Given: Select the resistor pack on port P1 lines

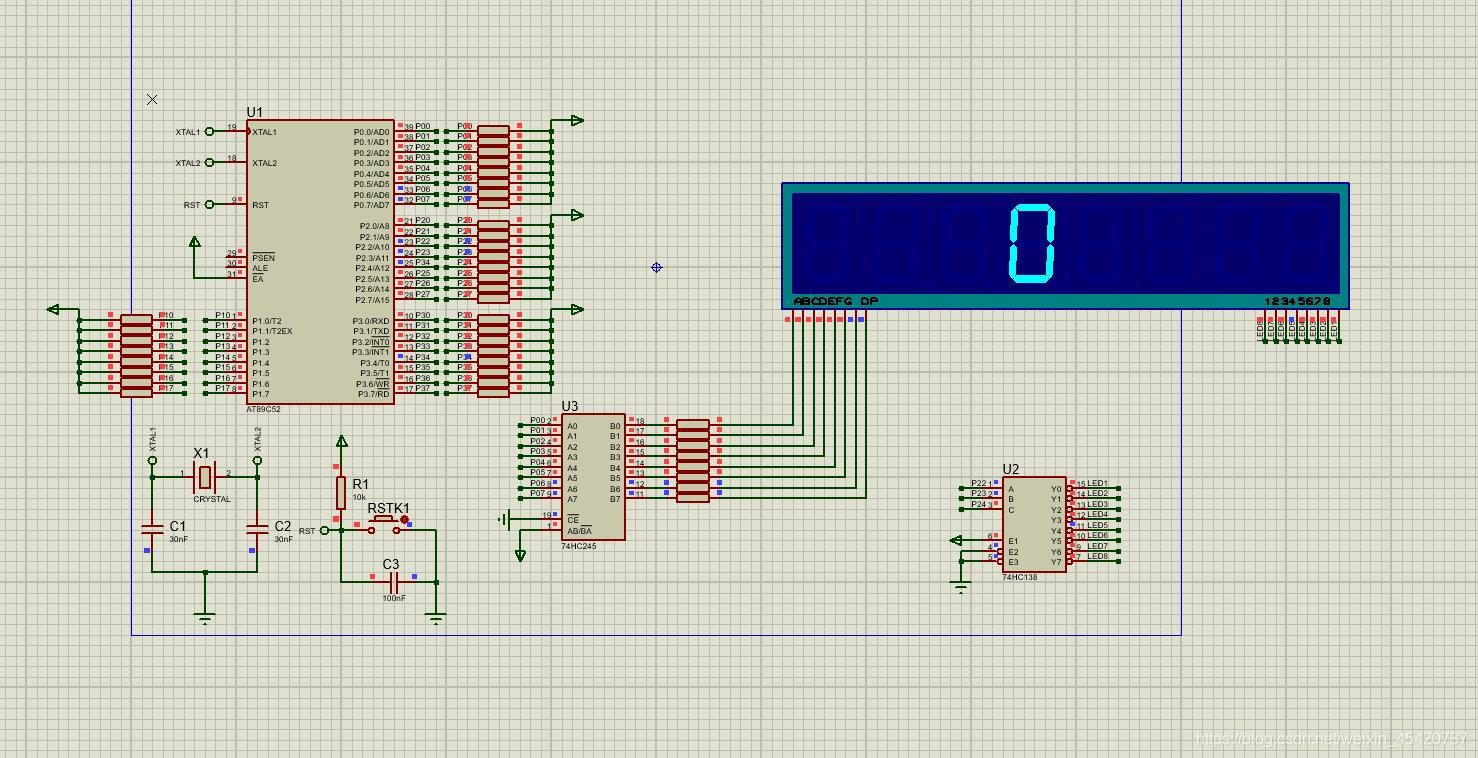Looking at the screenshot, I should pos(136,355).
